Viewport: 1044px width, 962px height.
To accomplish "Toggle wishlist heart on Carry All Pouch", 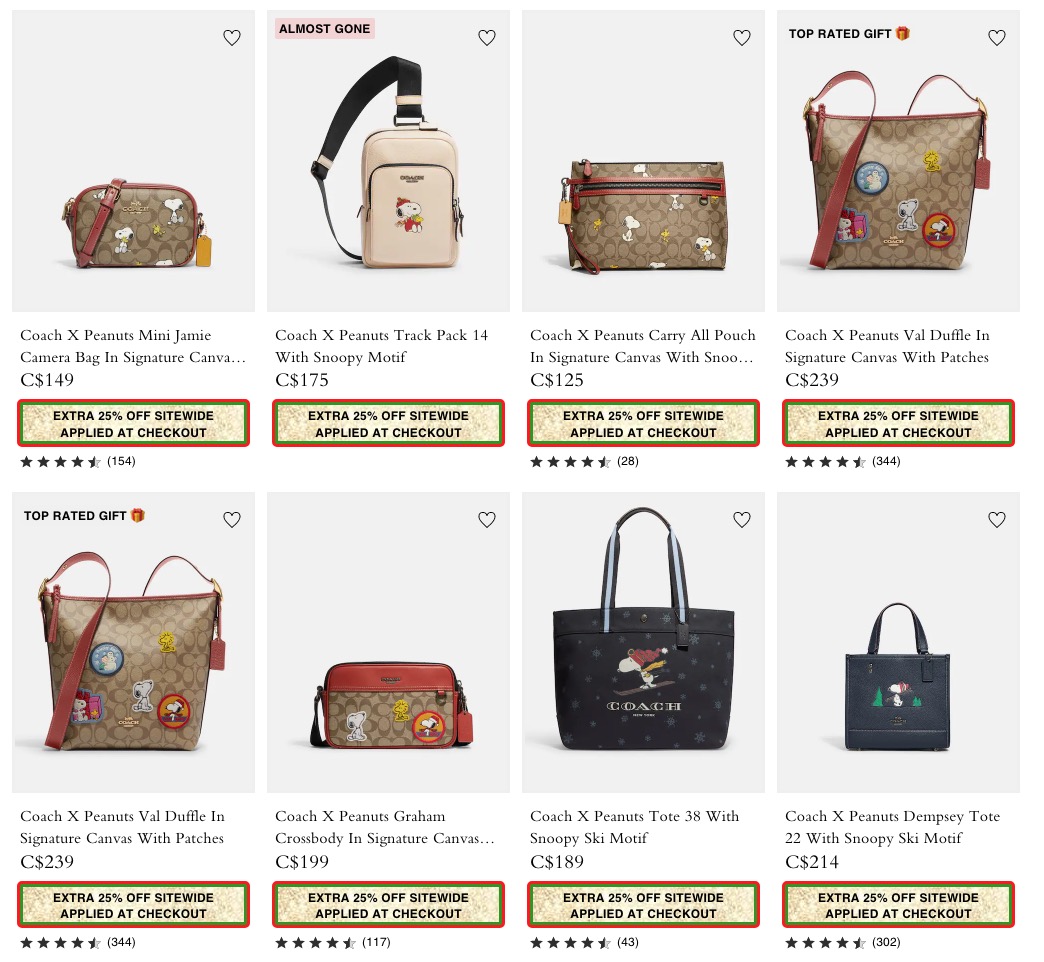I will 742,38.
